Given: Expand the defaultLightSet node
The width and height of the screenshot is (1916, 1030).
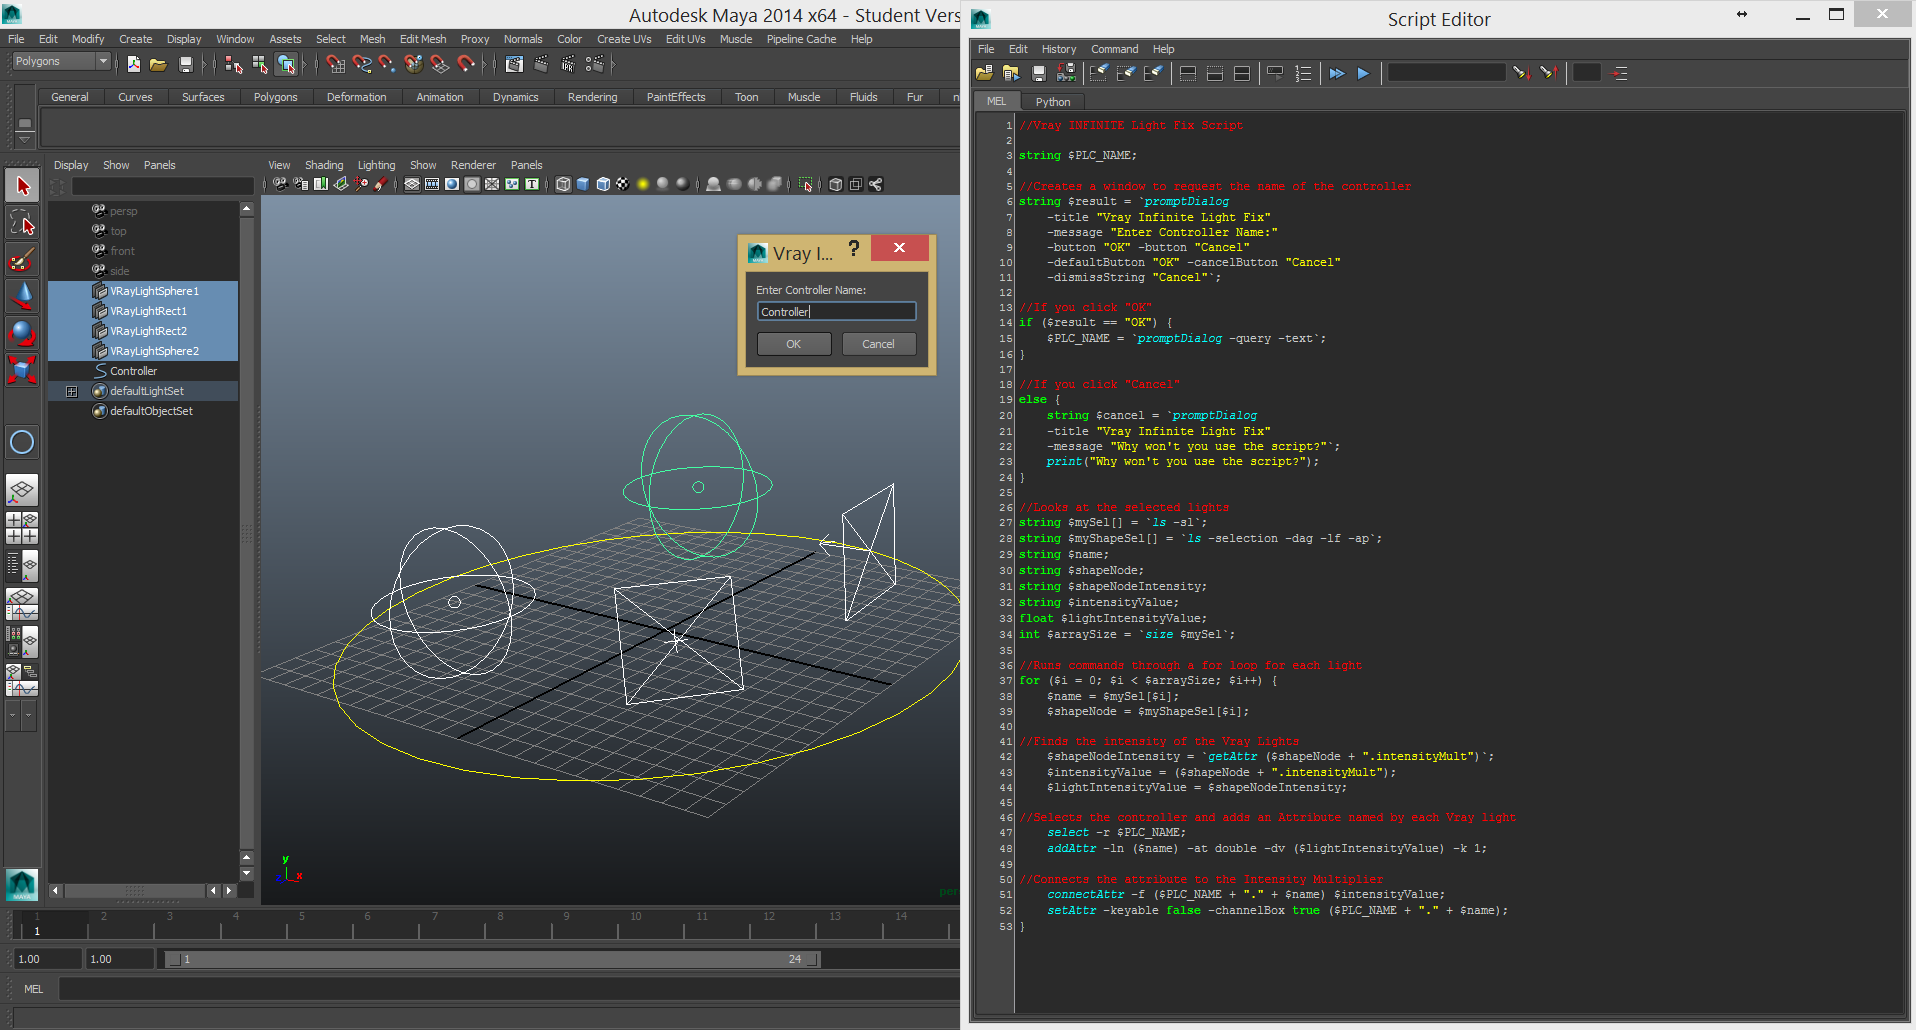Looking at the screenshot, I should coord(71,391).
